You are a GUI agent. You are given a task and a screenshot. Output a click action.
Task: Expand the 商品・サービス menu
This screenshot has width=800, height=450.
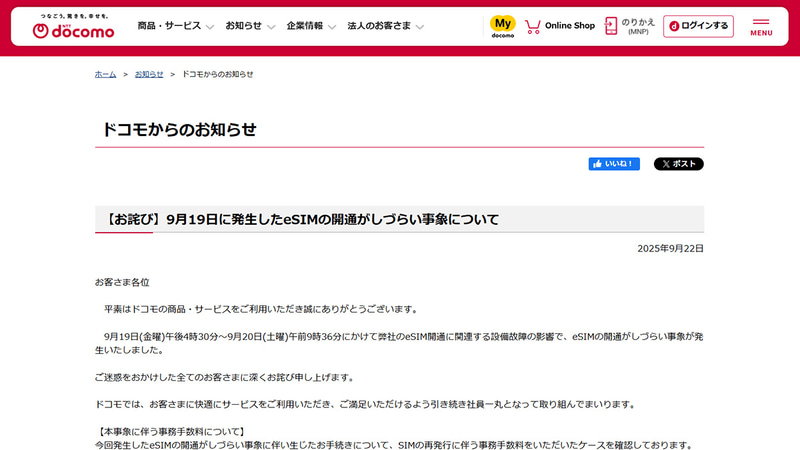click(175, 26)
